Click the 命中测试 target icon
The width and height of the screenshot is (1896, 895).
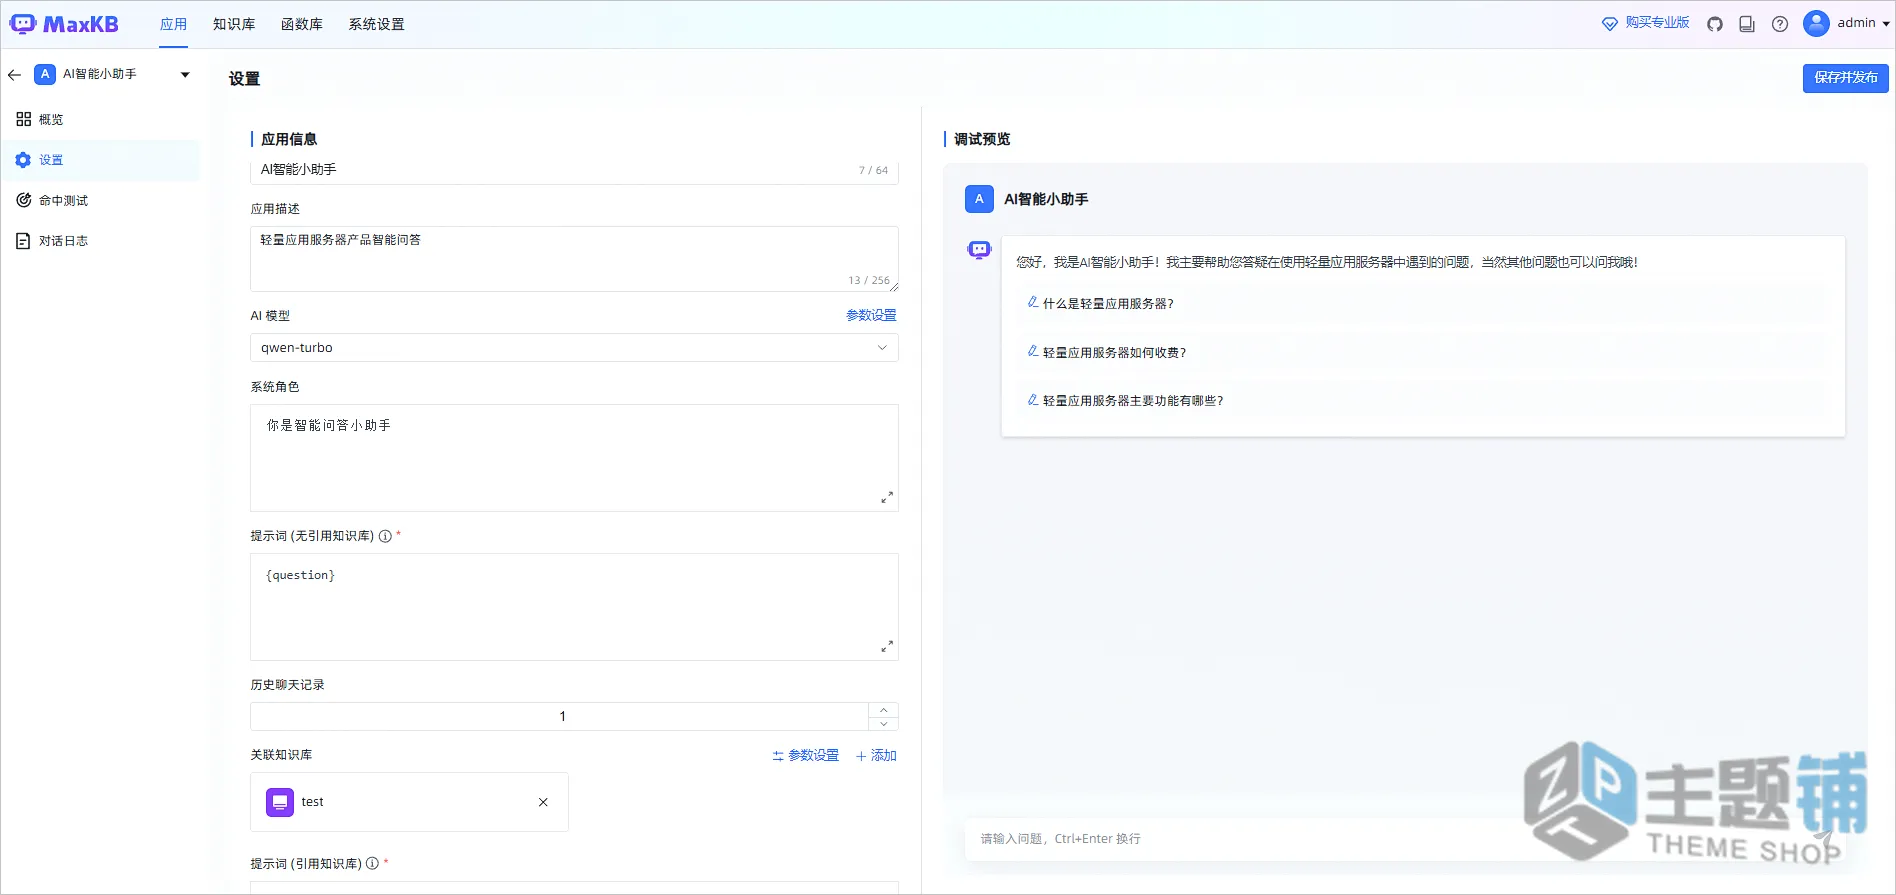coord(24,200)
